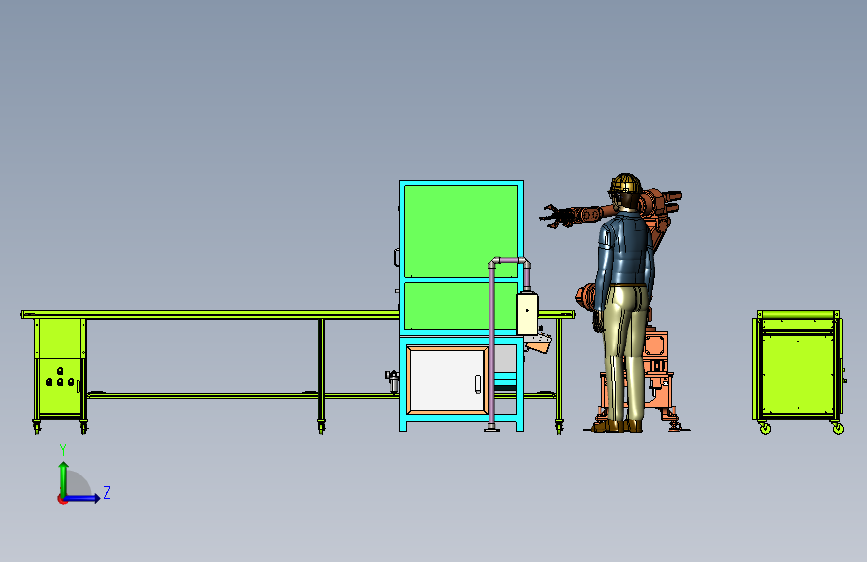Select the long yellow conveyor table top

tap(210, 314)
